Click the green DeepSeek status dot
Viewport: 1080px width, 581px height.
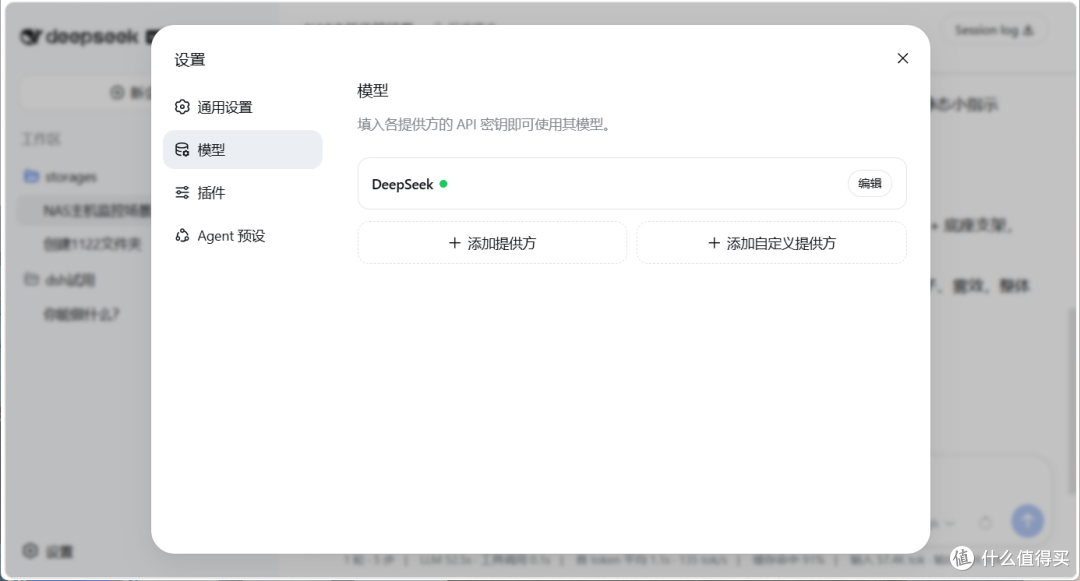point(444,184)
